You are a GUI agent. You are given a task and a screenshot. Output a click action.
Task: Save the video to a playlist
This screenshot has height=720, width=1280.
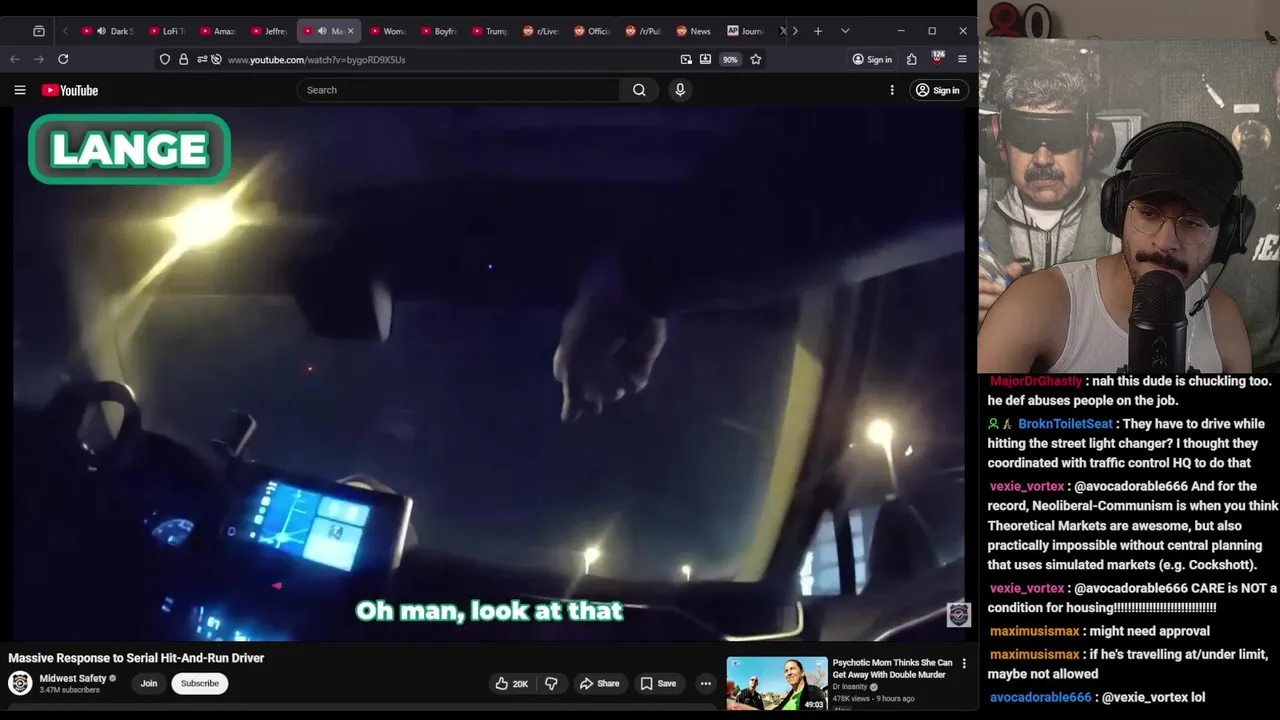[659, 684]
